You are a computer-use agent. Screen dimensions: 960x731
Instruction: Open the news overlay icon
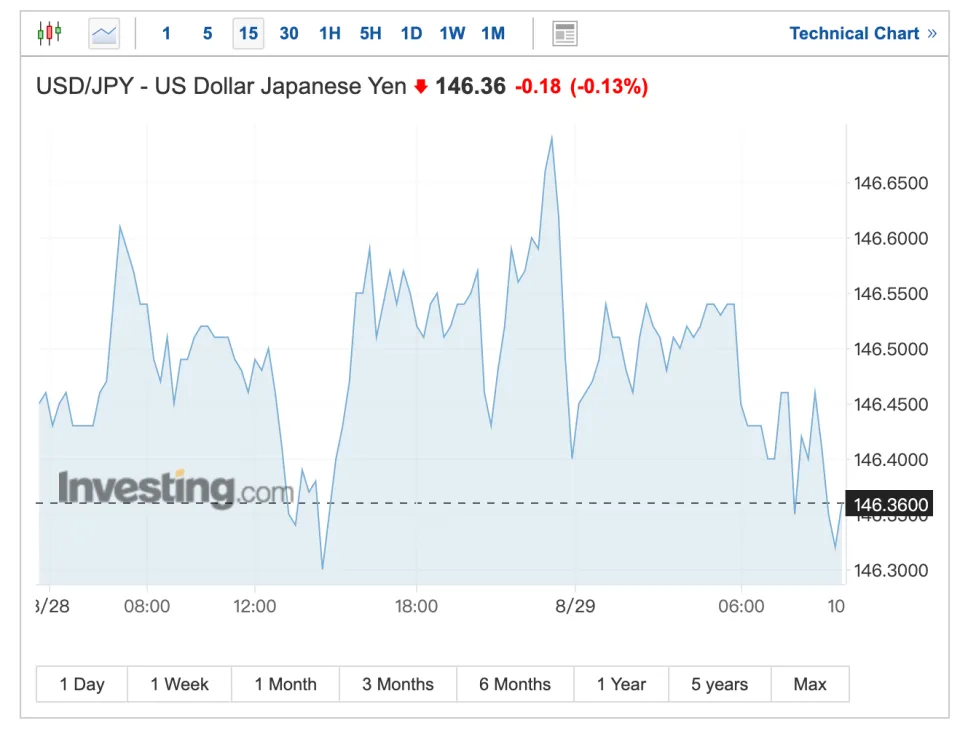[565, 33]
